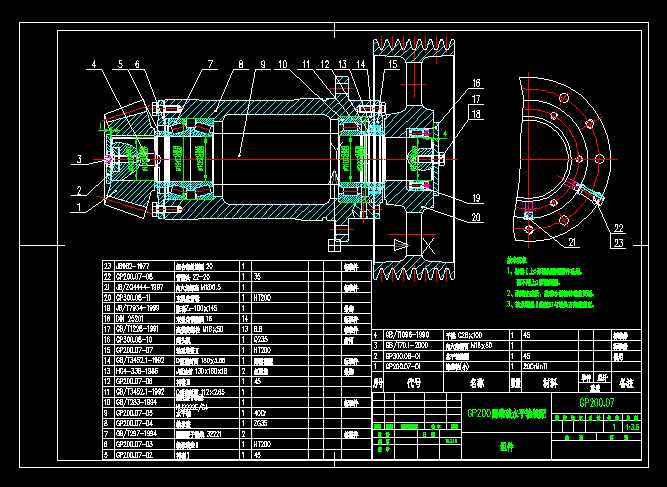The width and height of the screenshot is (667, 487).
Task: Click leader callout number 3 left of the shaft end
Action: (x=79, y=159)
